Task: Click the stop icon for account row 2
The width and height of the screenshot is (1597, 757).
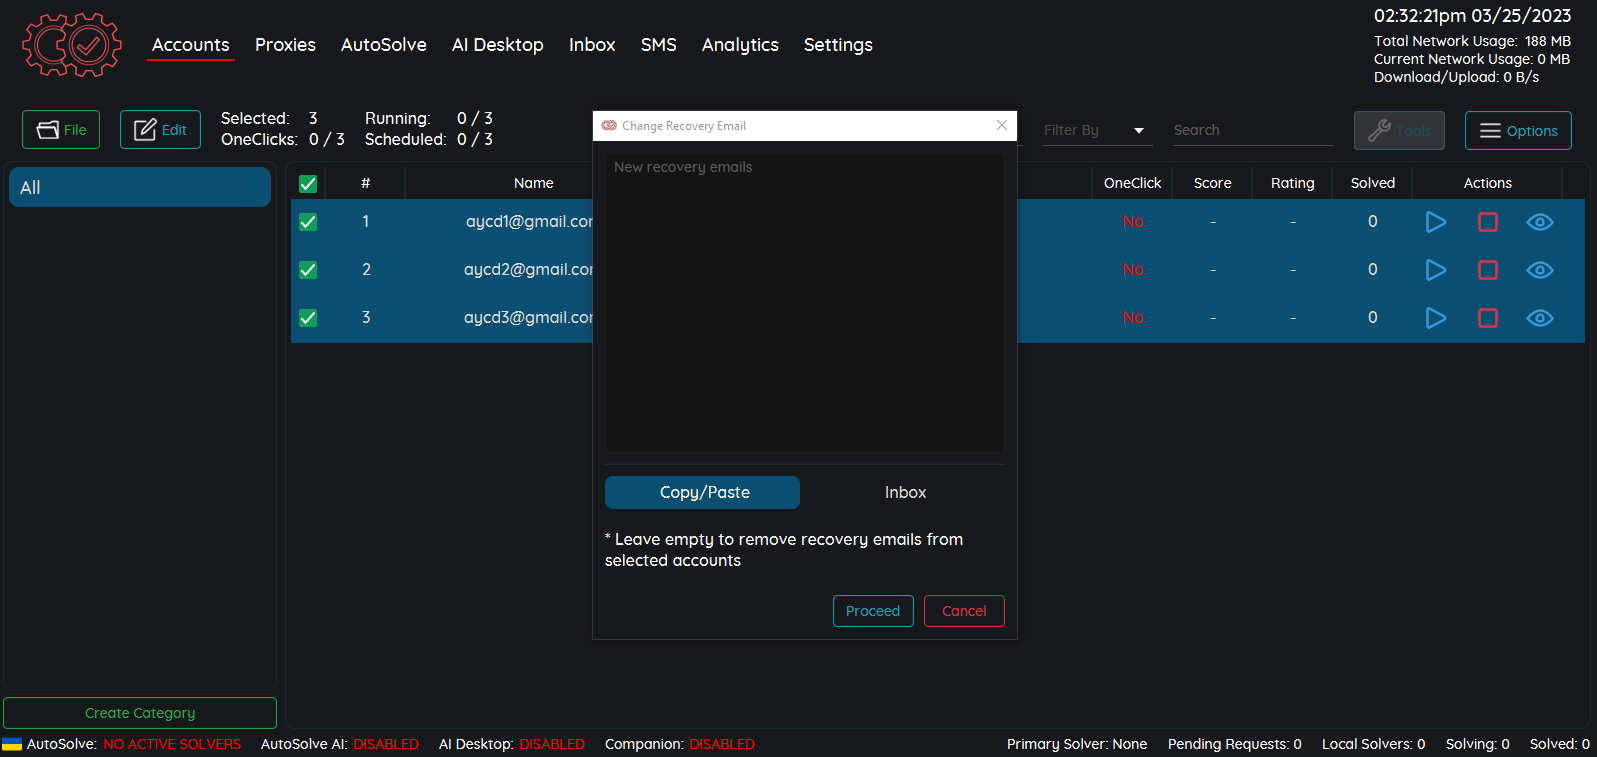Action: tap(1487, 270)
